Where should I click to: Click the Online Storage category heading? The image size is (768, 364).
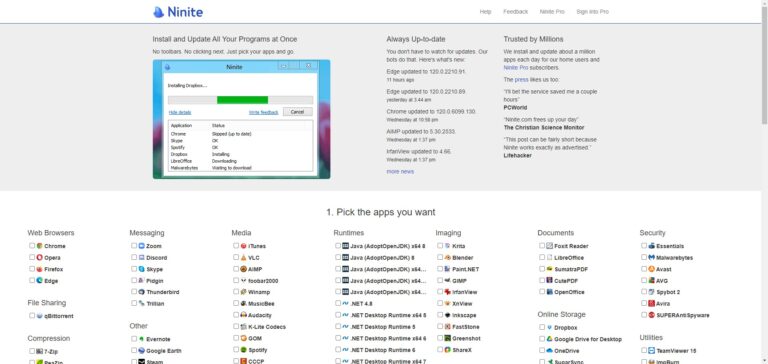click(x=561, y=315)
